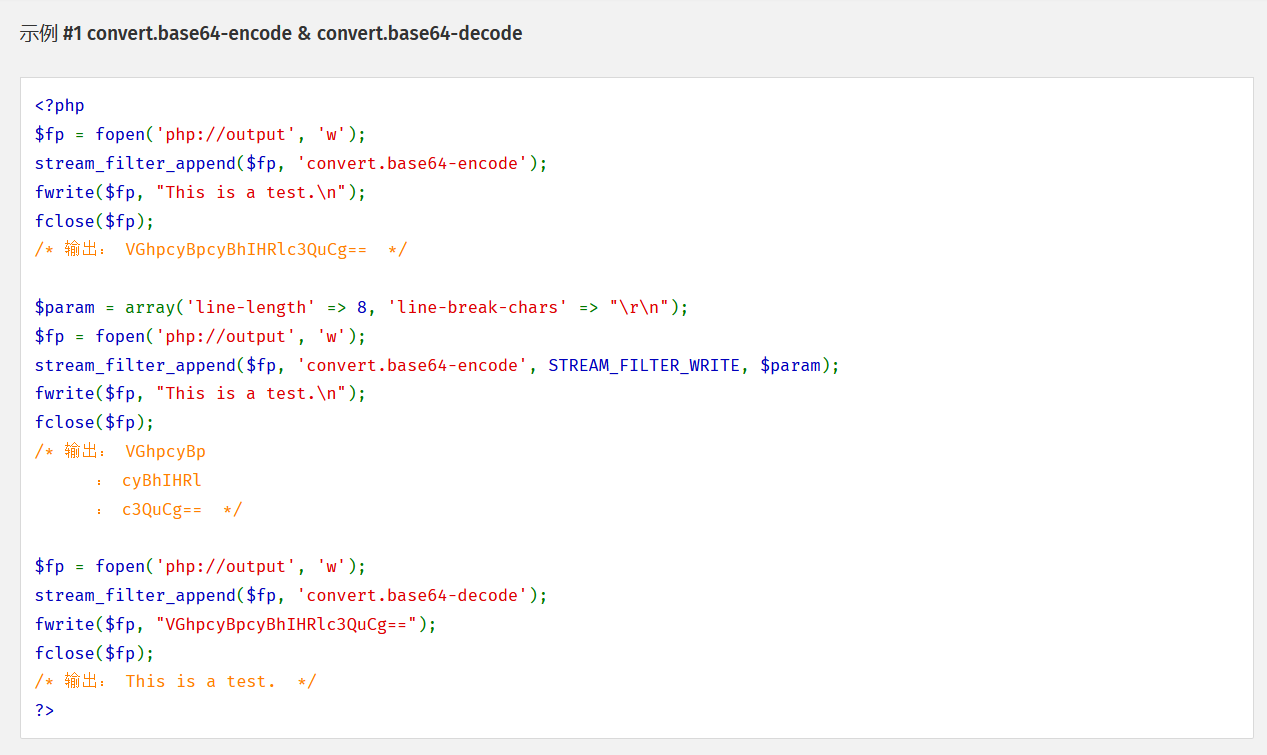Click the opening <?php tag

(x=60, y=105)
